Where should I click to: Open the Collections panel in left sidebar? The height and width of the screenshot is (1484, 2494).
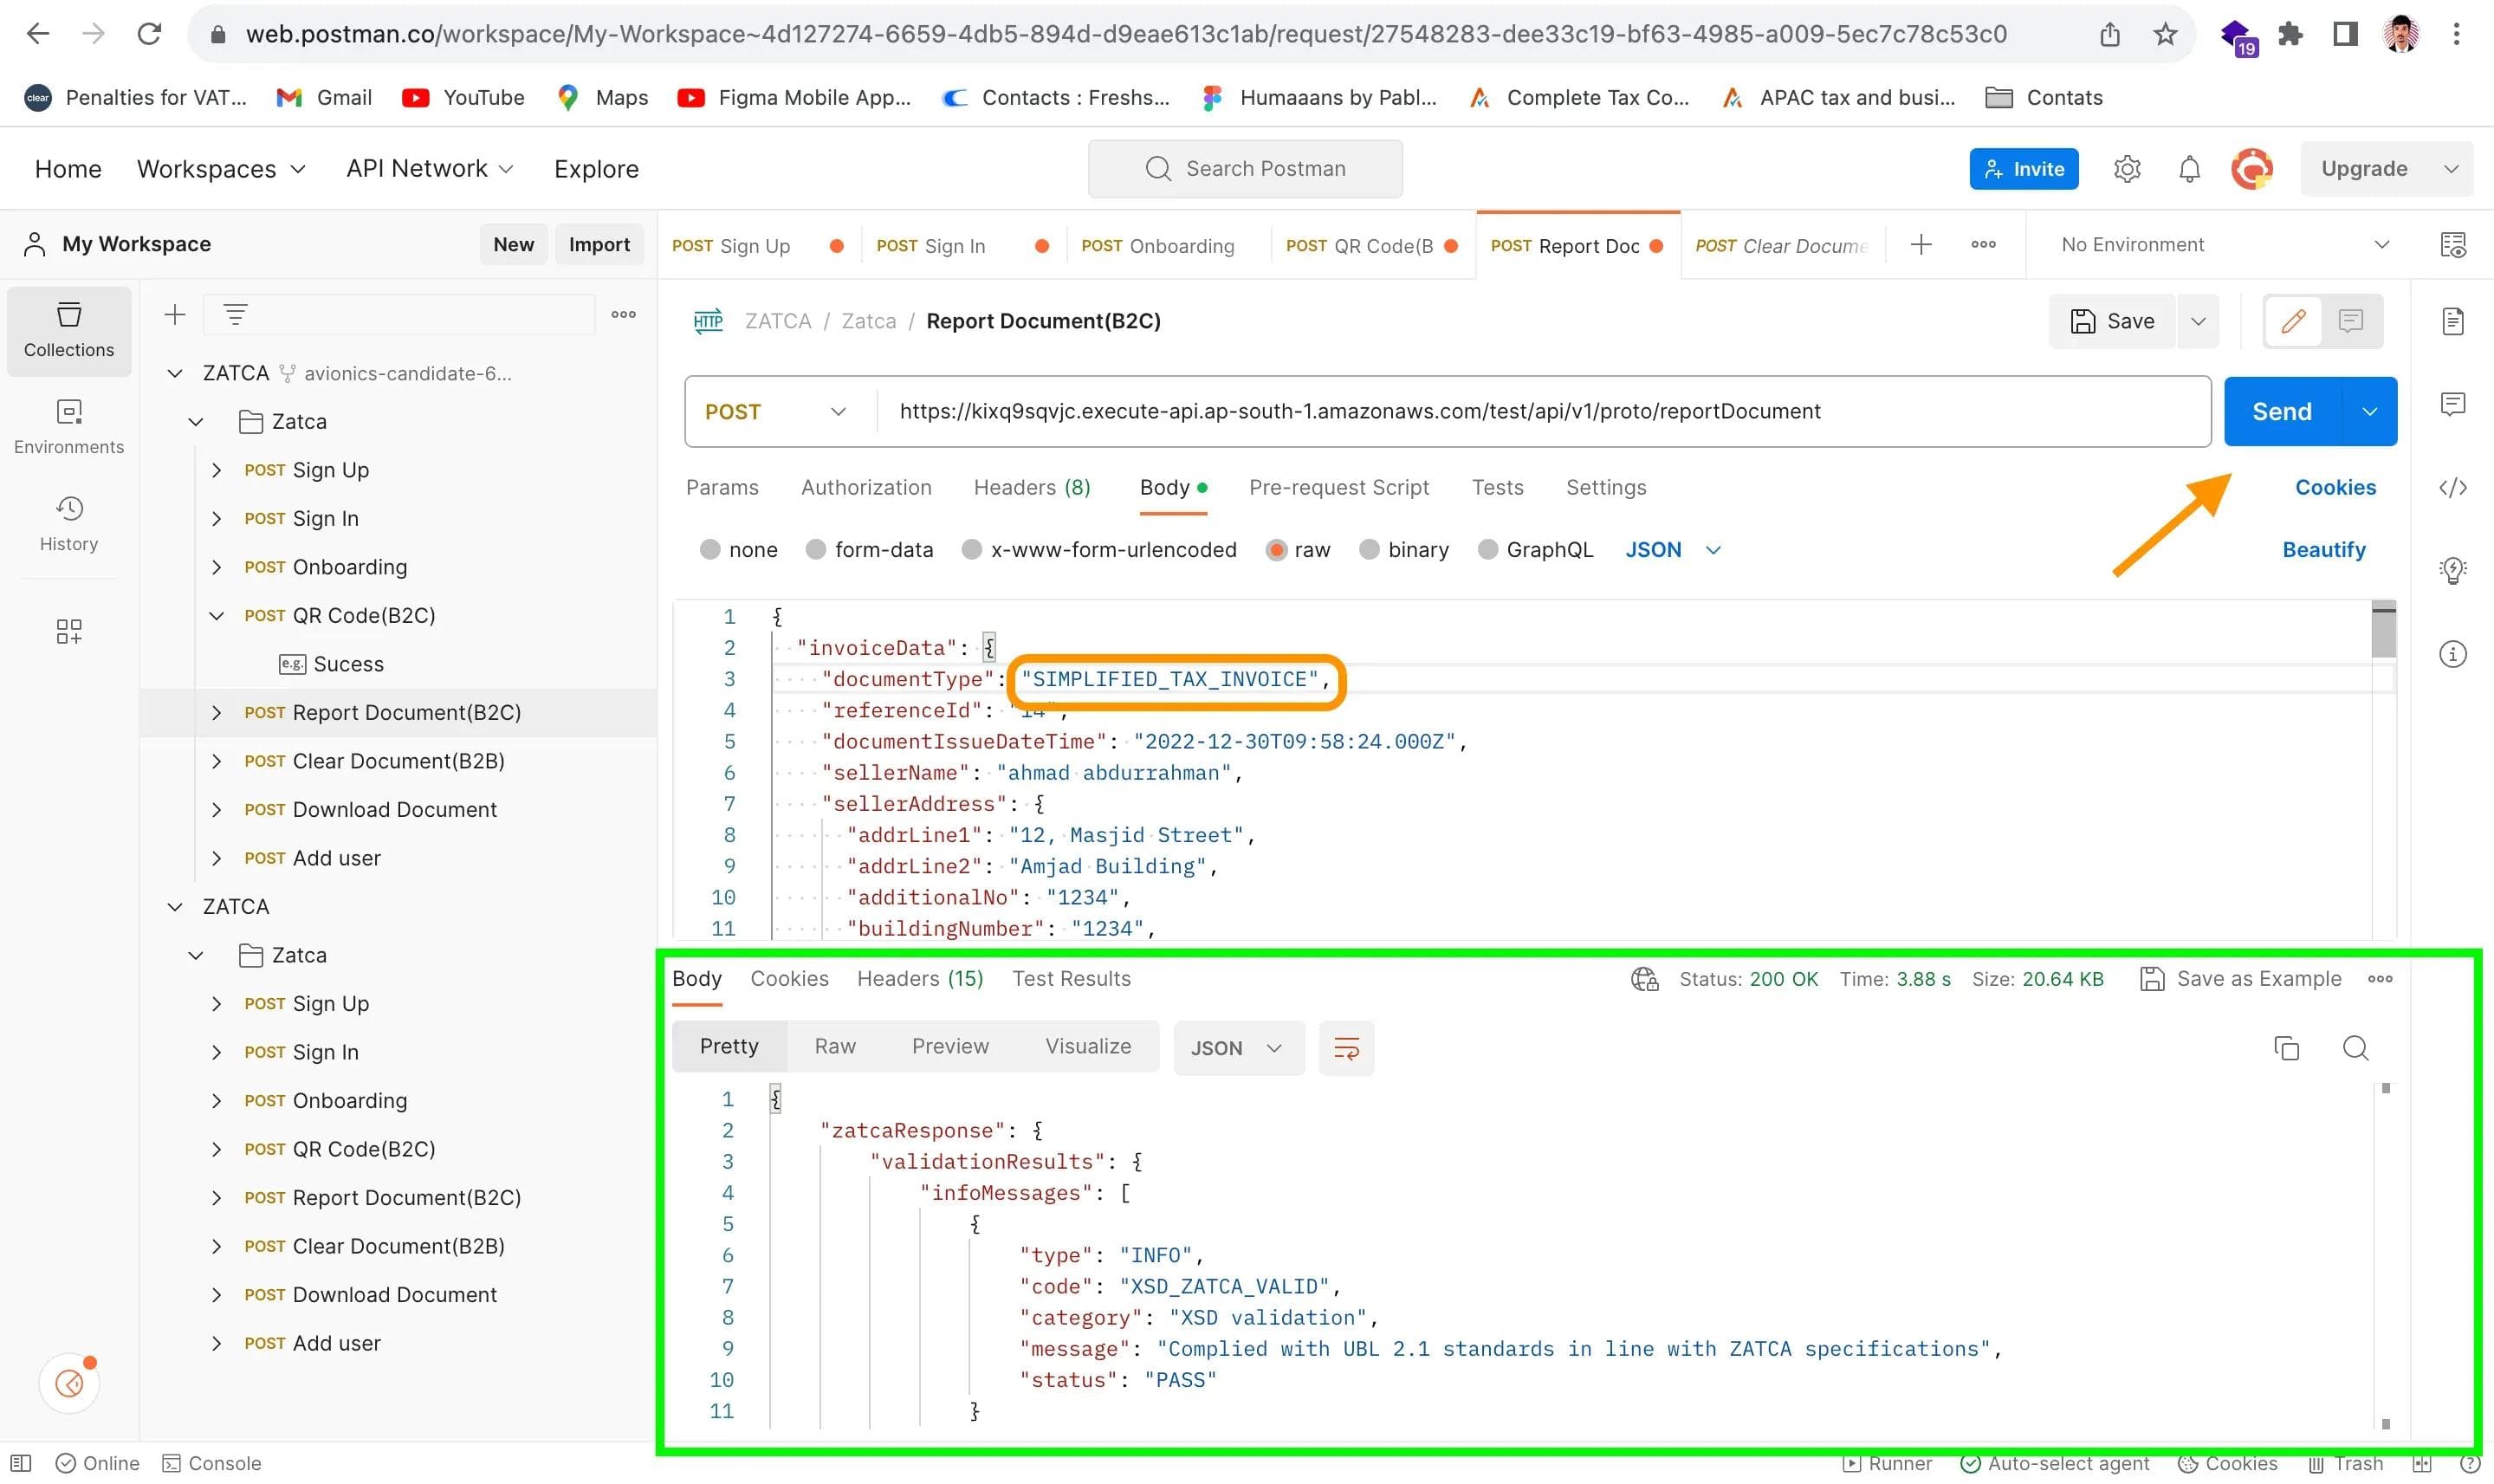click(x=68, y=331)
